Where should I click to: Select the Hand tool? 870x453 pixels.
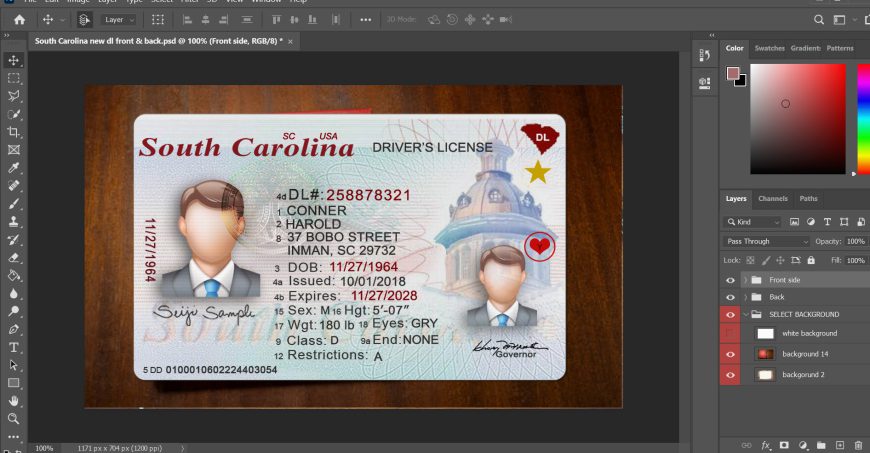point(13,401)
